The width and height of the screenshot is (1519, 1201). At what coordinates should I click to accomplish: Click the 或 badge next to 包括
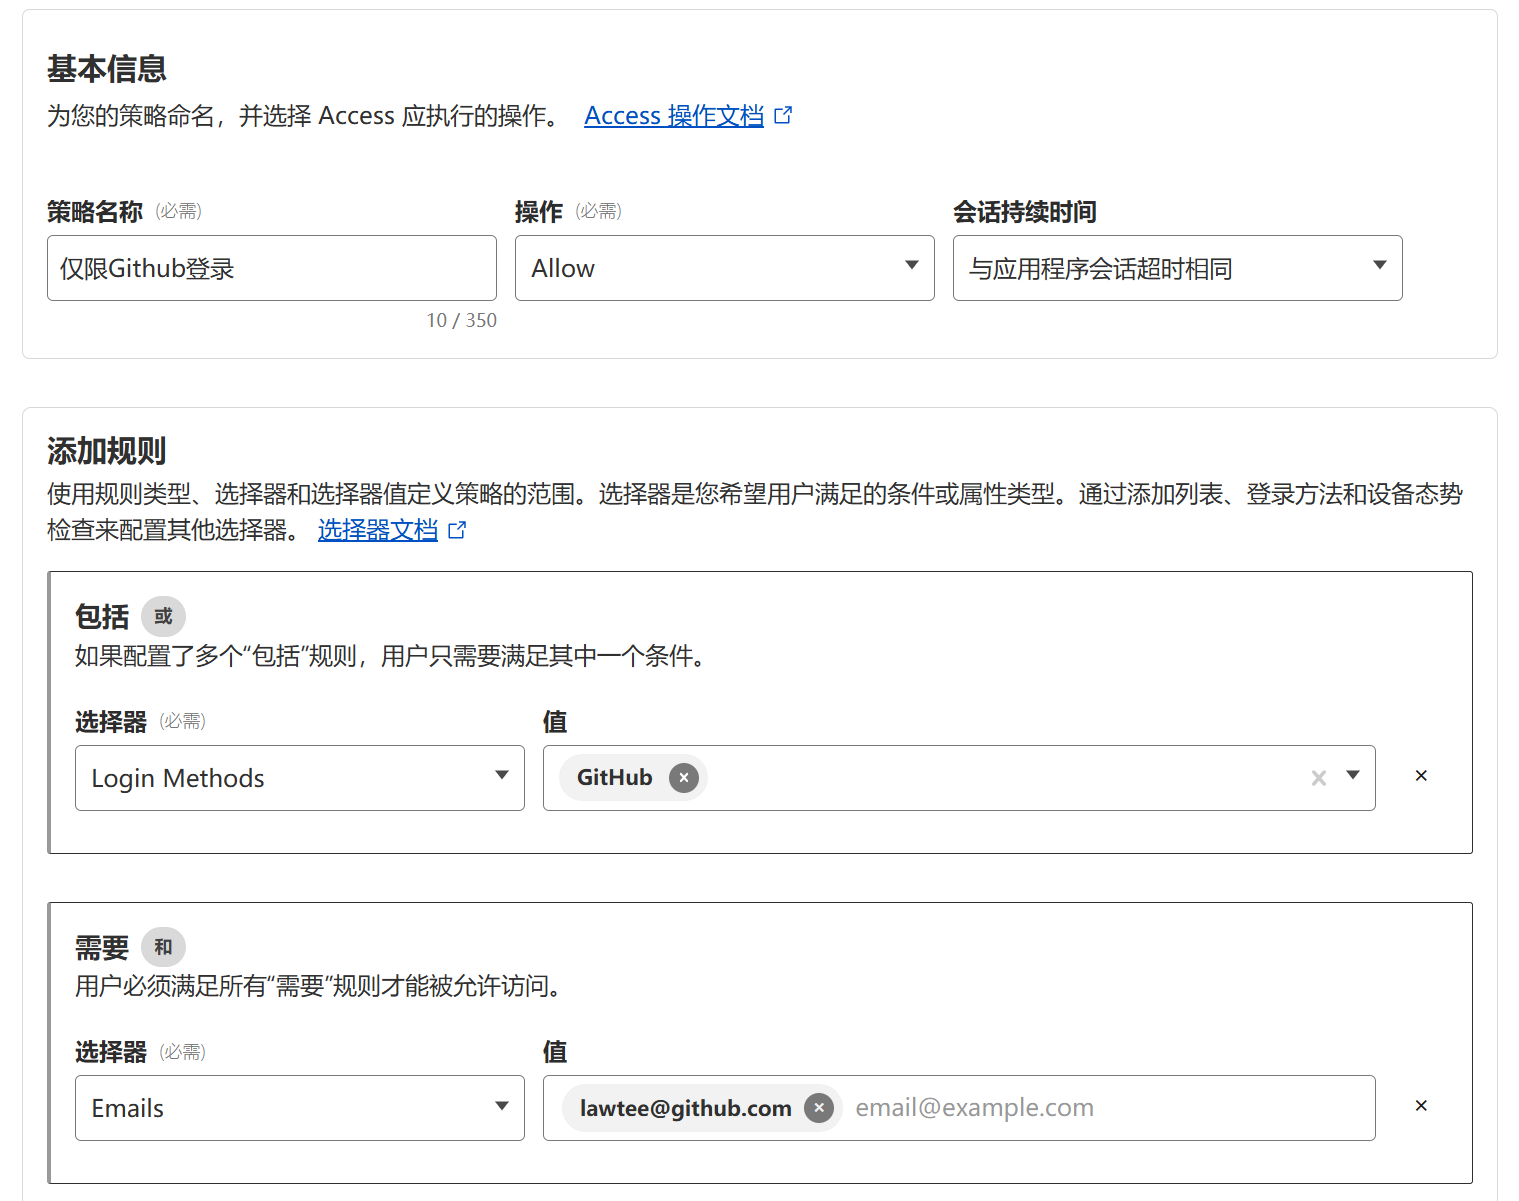tap(163, 617)
